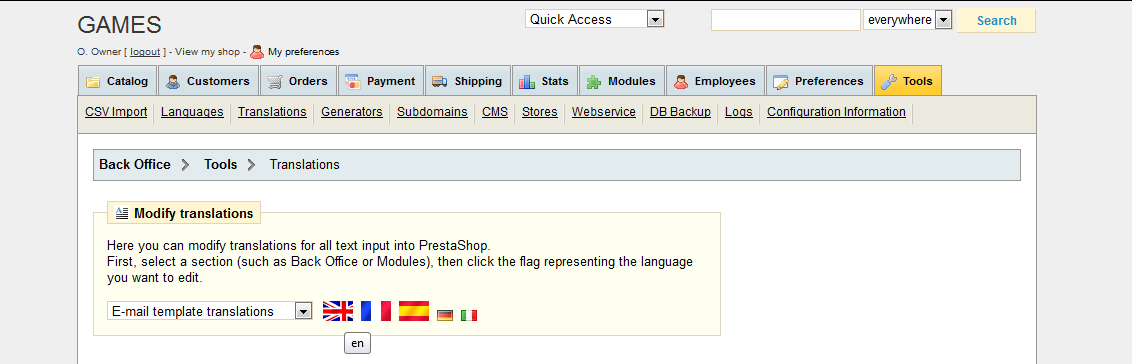This screenshot has width=1132, height=364.
Task: Click the Search button
Action: click(996, 20)
